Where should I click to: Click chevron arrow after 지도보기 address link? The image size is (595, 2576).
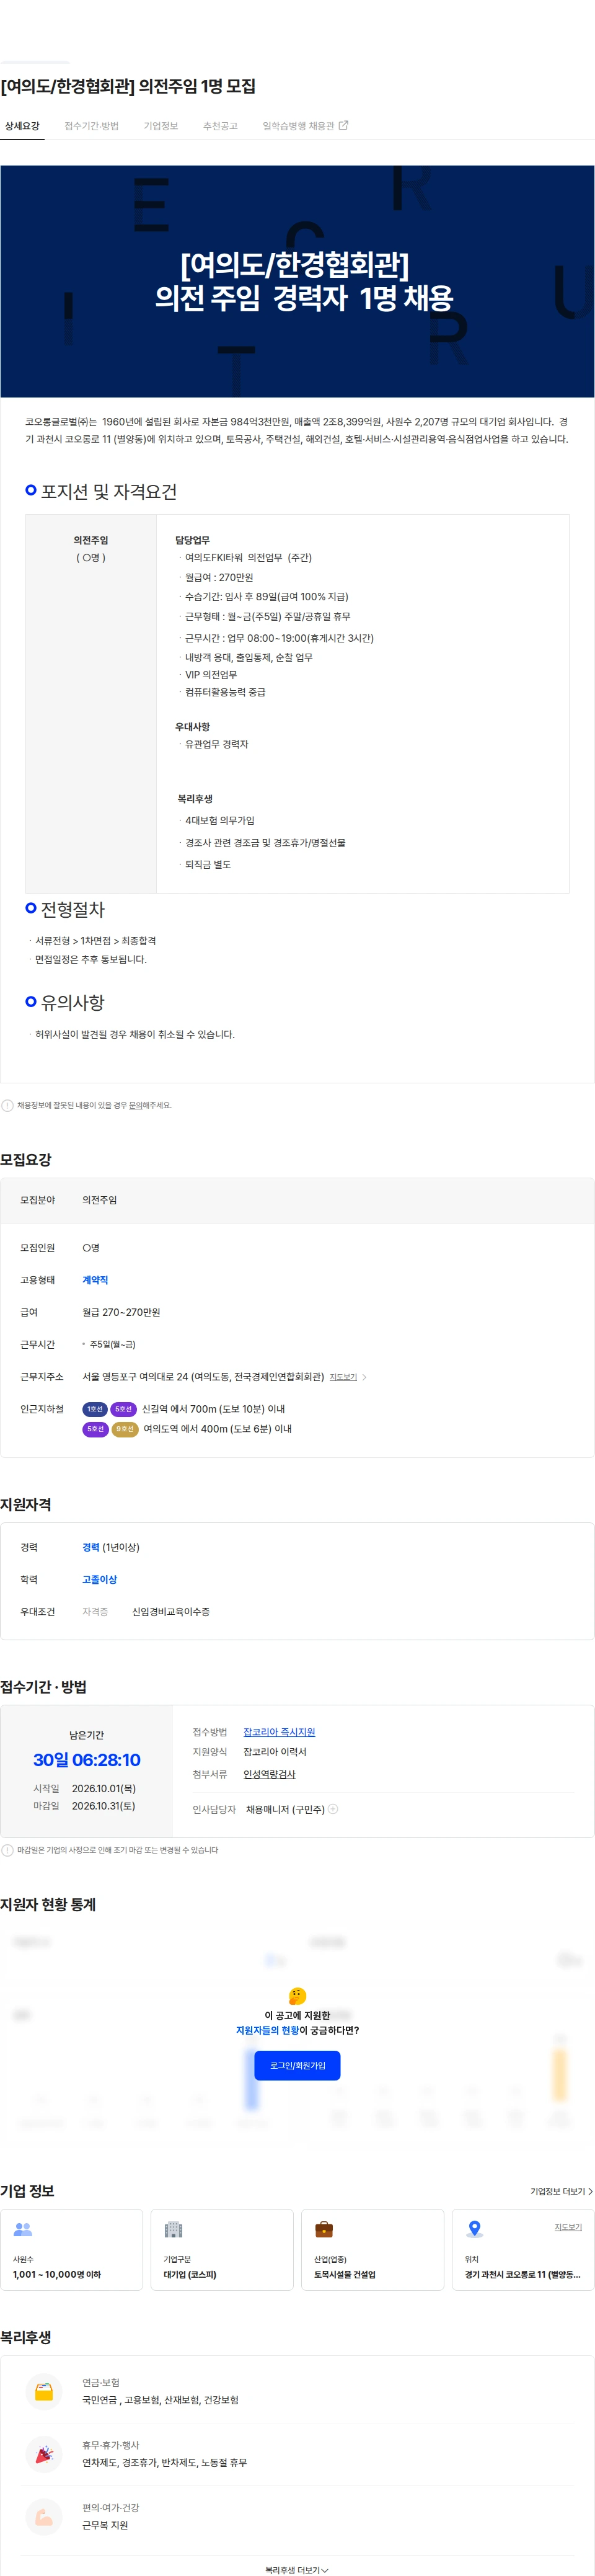point(364,1377)
